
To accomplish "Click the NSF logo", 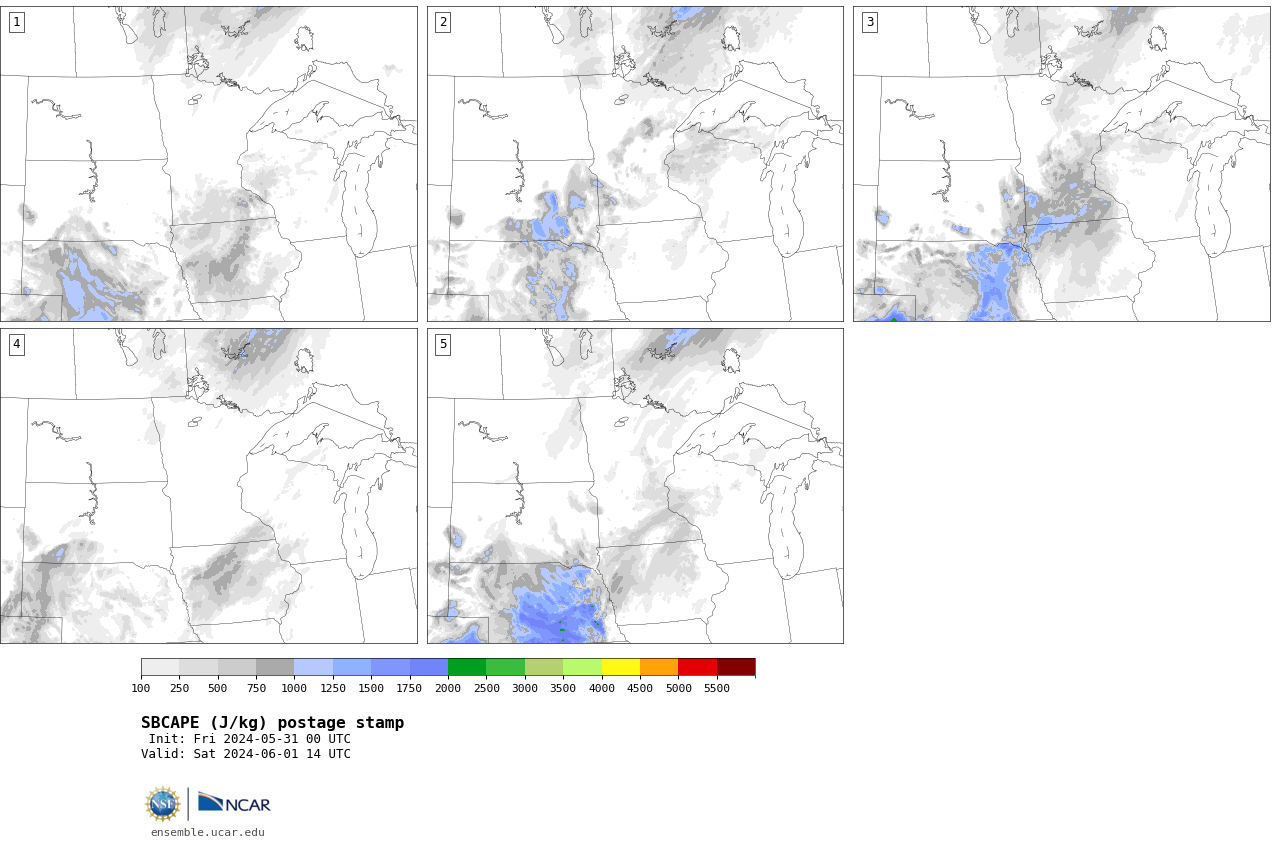I will pyautogui.click(x=162, y=804).
